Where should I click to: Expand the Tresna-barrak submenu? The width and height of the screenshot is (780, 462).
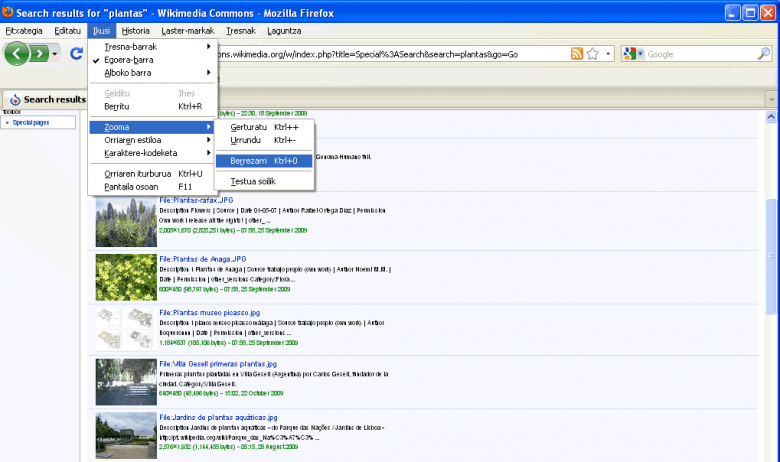(x=152, y=47)
